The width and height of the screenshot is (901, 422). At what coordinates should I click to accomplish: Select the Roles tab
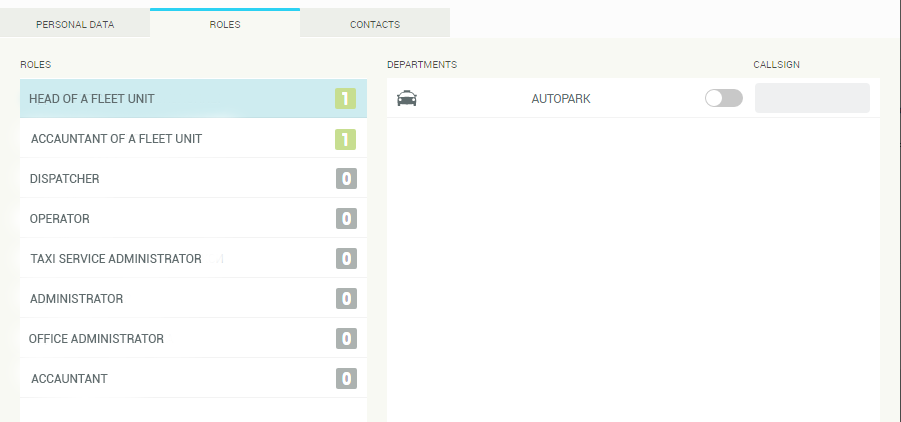tap(225, 24)
